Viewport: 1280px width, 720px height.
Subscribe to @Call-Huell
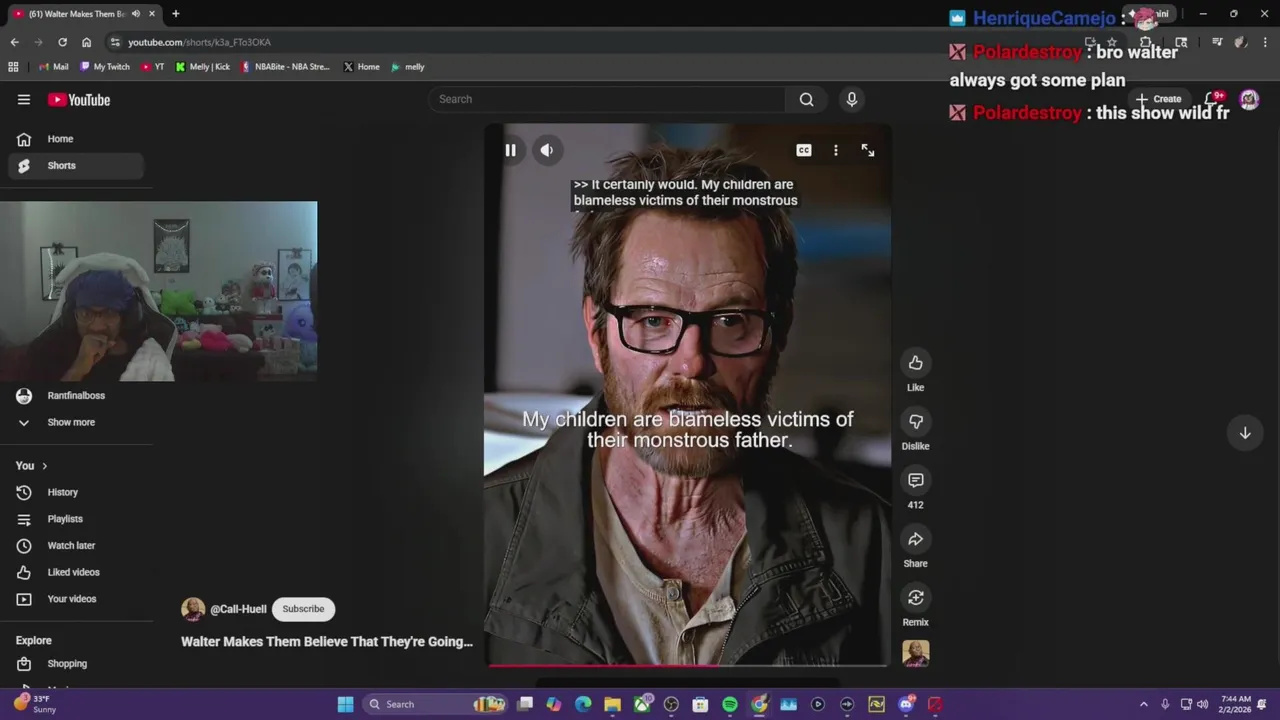pos(303,609)
